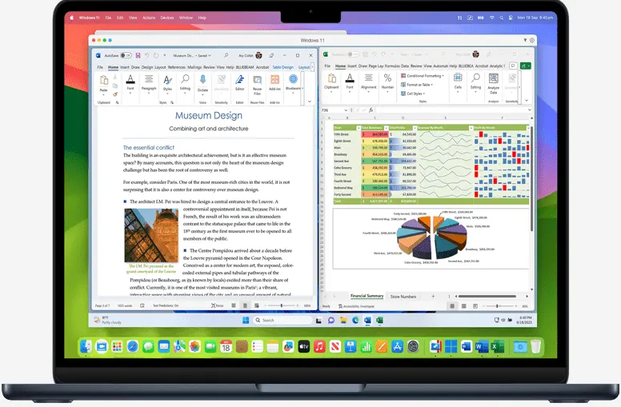Open Cell Styles dropdown in Excel

pos(413,94)
